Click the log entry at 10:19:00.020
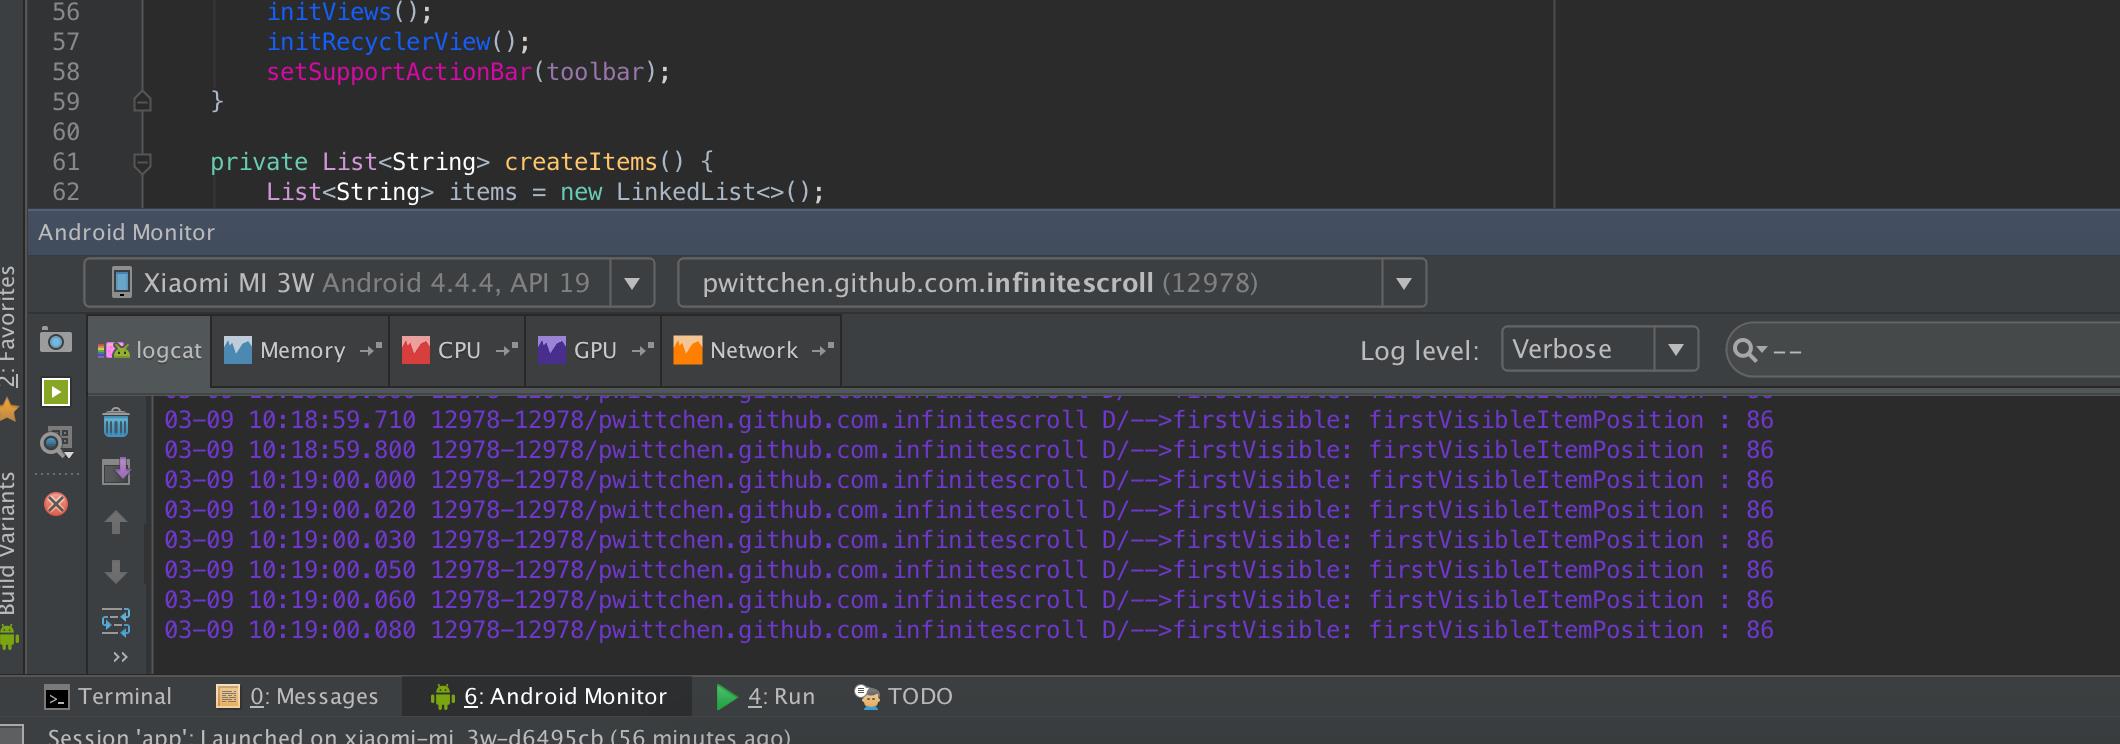The height and width of the screenshot is (744, 2120). click(x=969, y=510)
